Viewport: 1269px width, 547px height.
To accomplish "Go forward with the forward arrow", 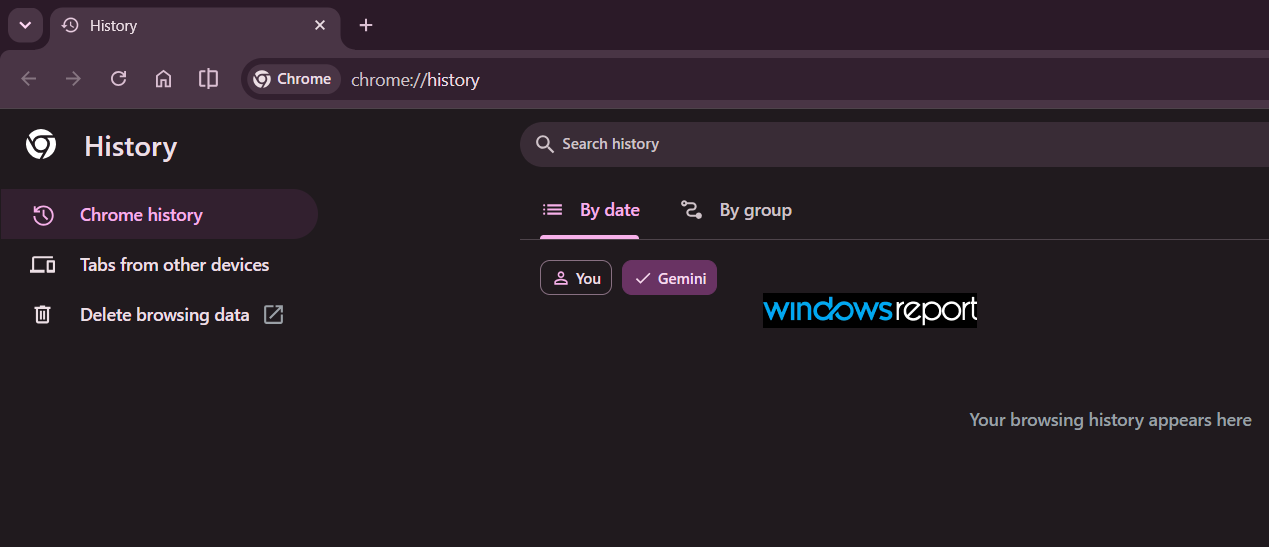I will (73, 79).
